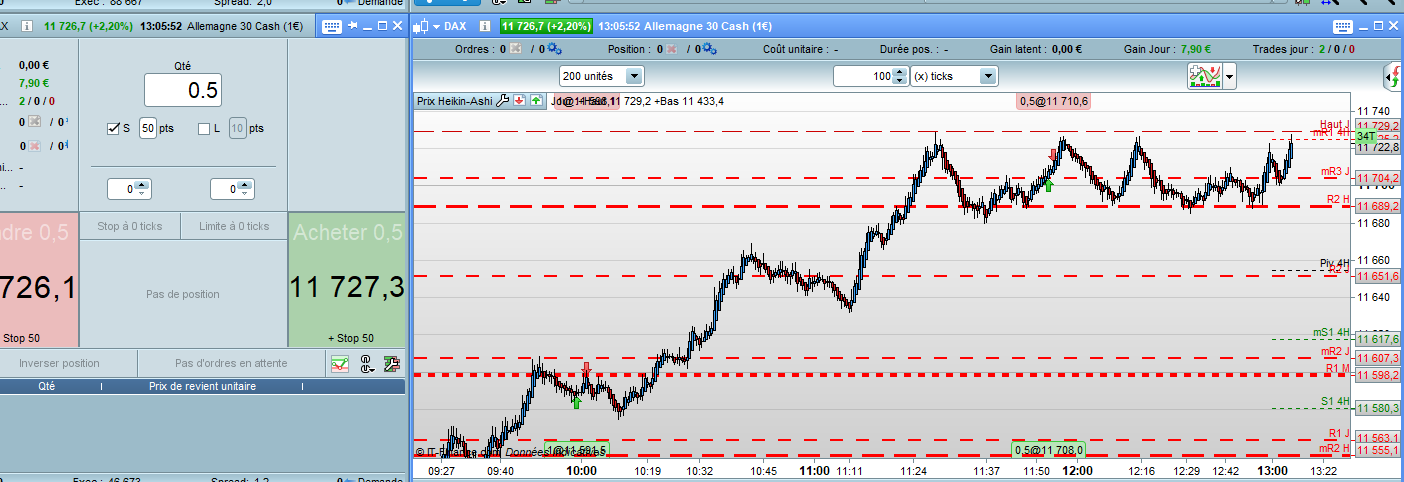
Task: Select green buy arrow marker near 10:00
Action: click(x=576, y=402)
